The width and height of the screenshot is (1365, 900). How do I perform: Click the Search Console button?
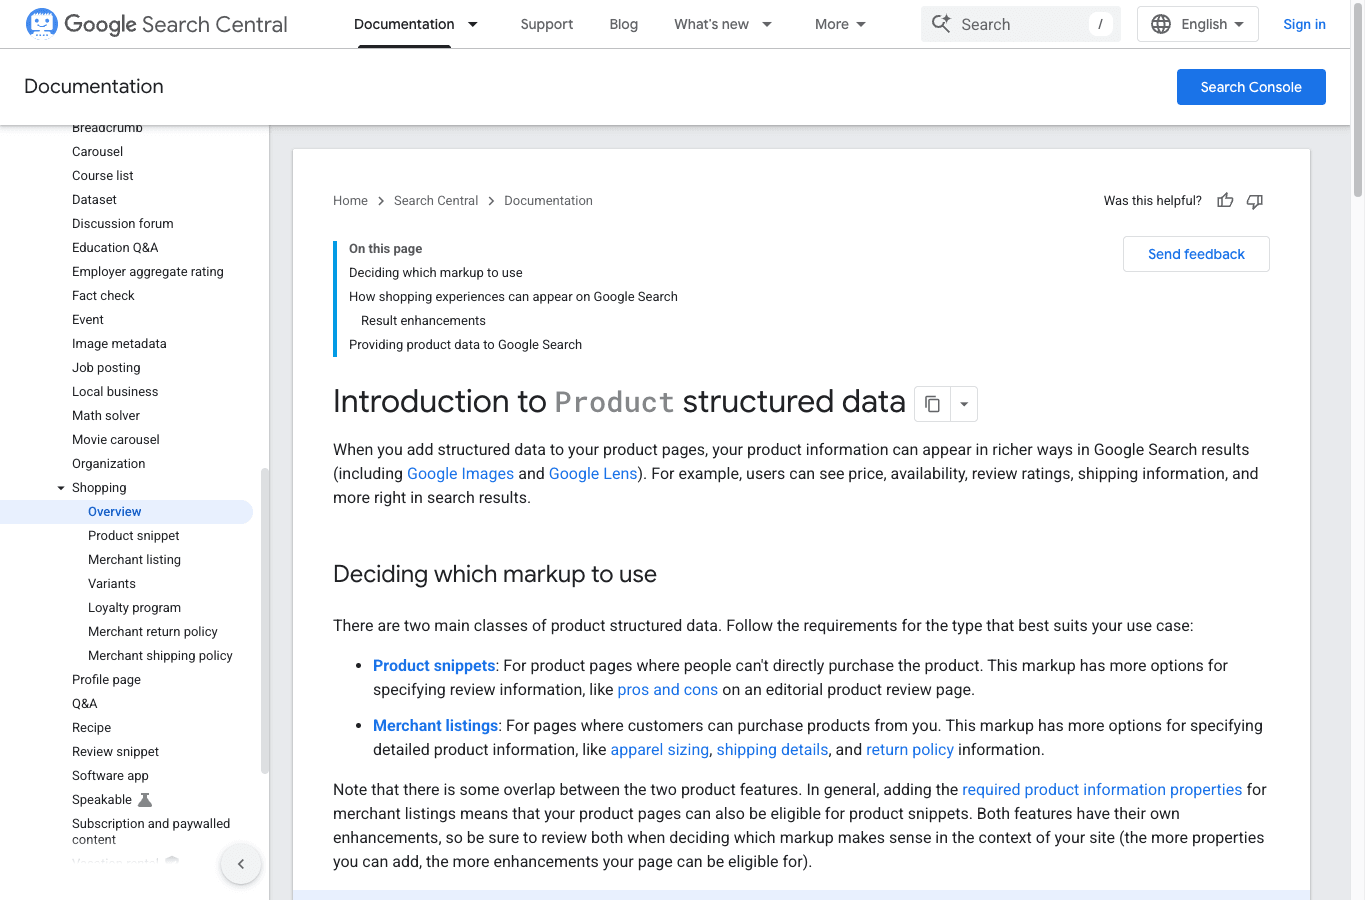(x=1251, y=87)
